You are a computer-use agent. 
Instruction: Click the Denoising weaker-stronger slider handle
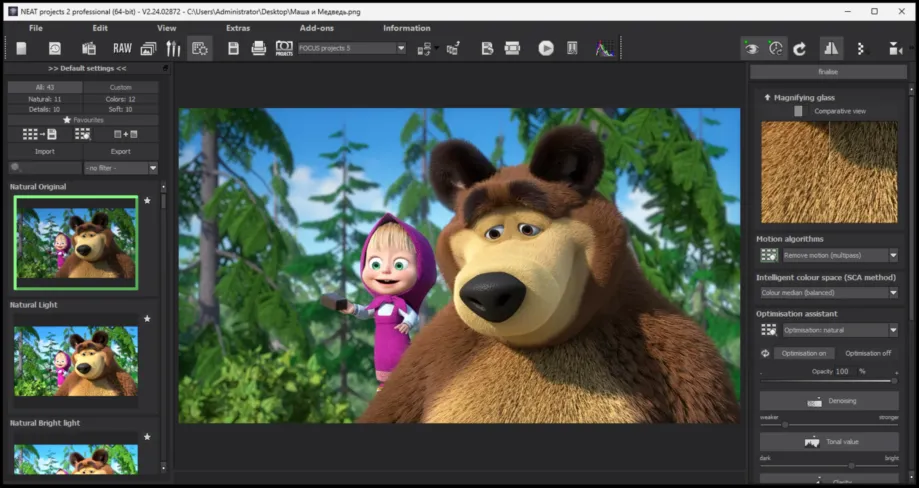[x=785, y=424]
